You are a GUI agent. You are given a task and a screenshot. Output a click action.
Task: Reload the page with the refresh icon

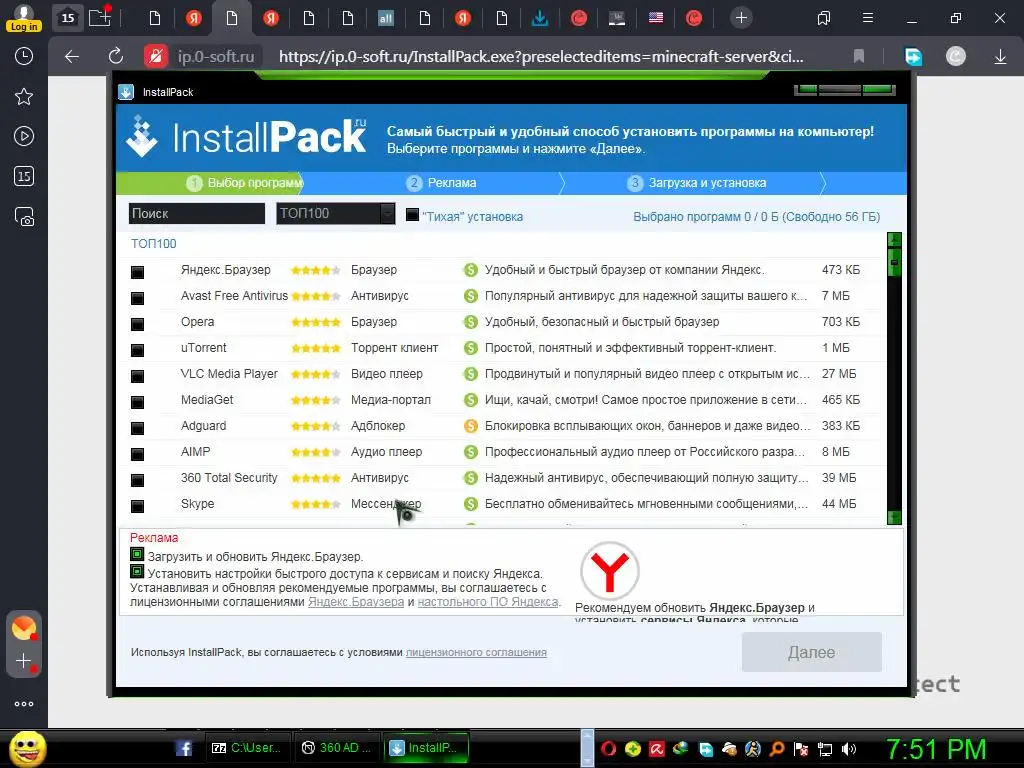[116, 57]
